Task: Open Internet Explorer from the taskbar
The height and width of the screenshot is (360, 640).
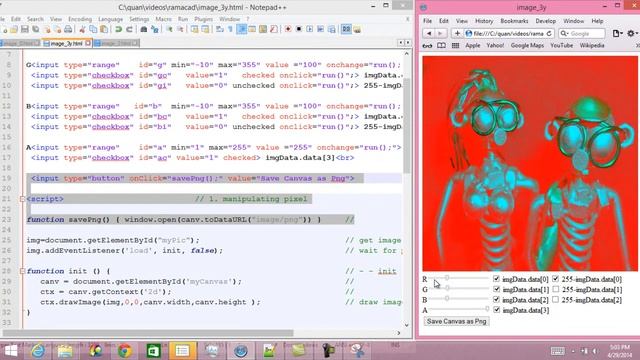Action: pyautogui.click(x=38, y=351)
